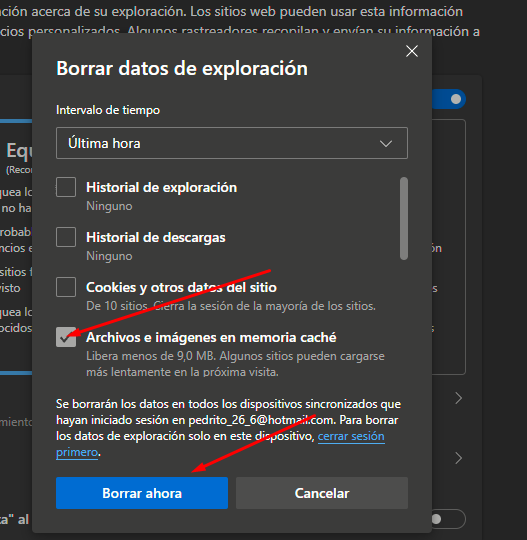This screenshot has height=540, width=527.
Task: Uncheck Archivos e imágenes en memoria caché
Action: pos(66,337)
